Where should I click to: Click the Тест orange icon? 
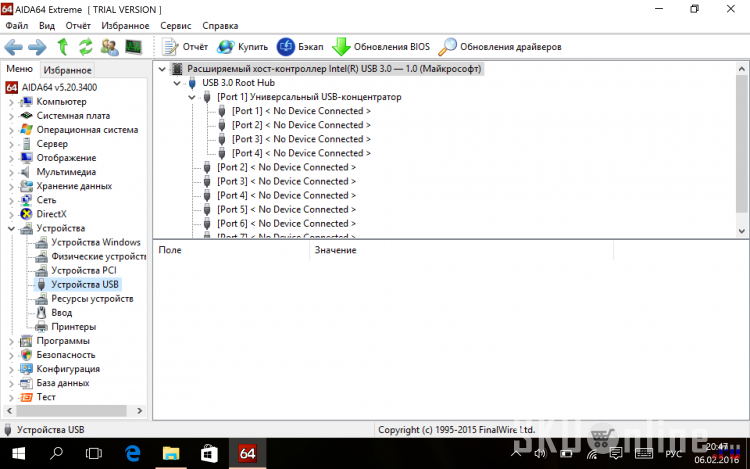click(x=26, y=397)
